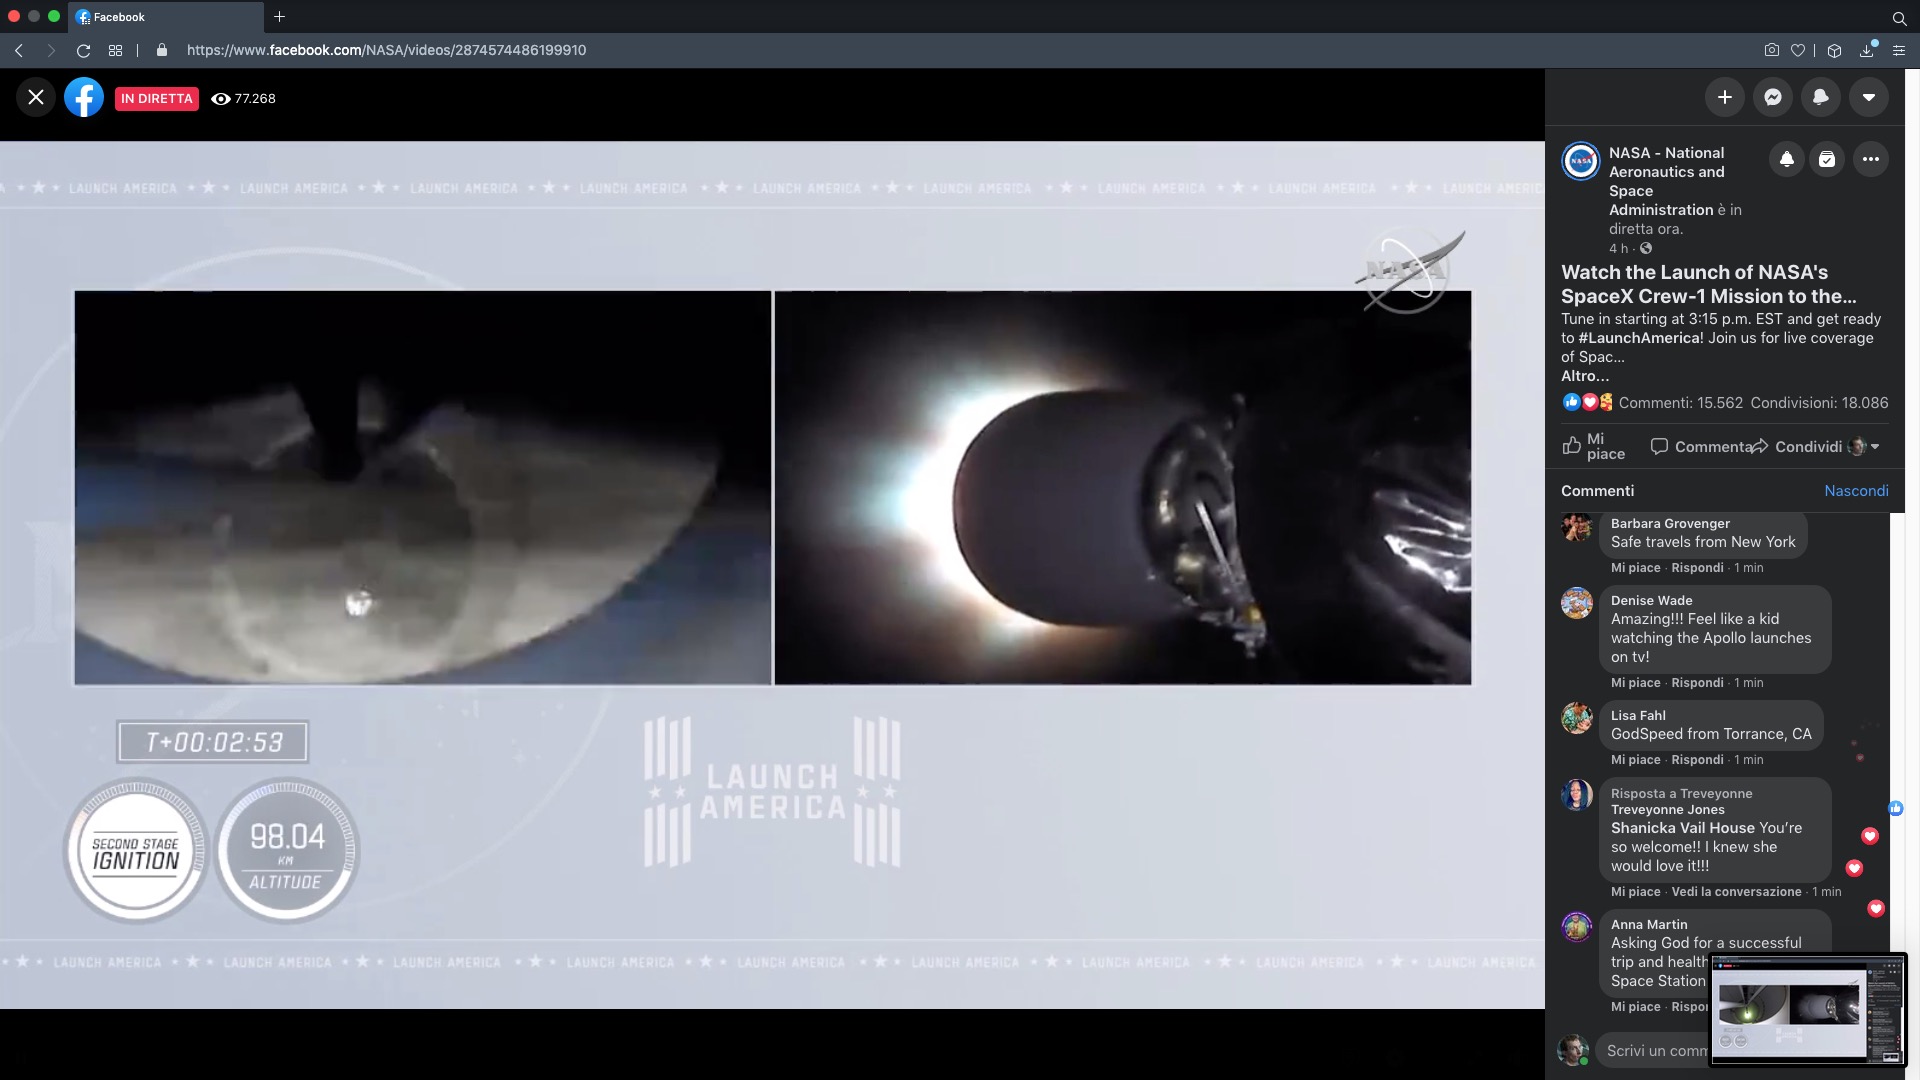The image size is (1920, 1080).
Task: Open the NASA profile picture
Action: coord(1581,161)
